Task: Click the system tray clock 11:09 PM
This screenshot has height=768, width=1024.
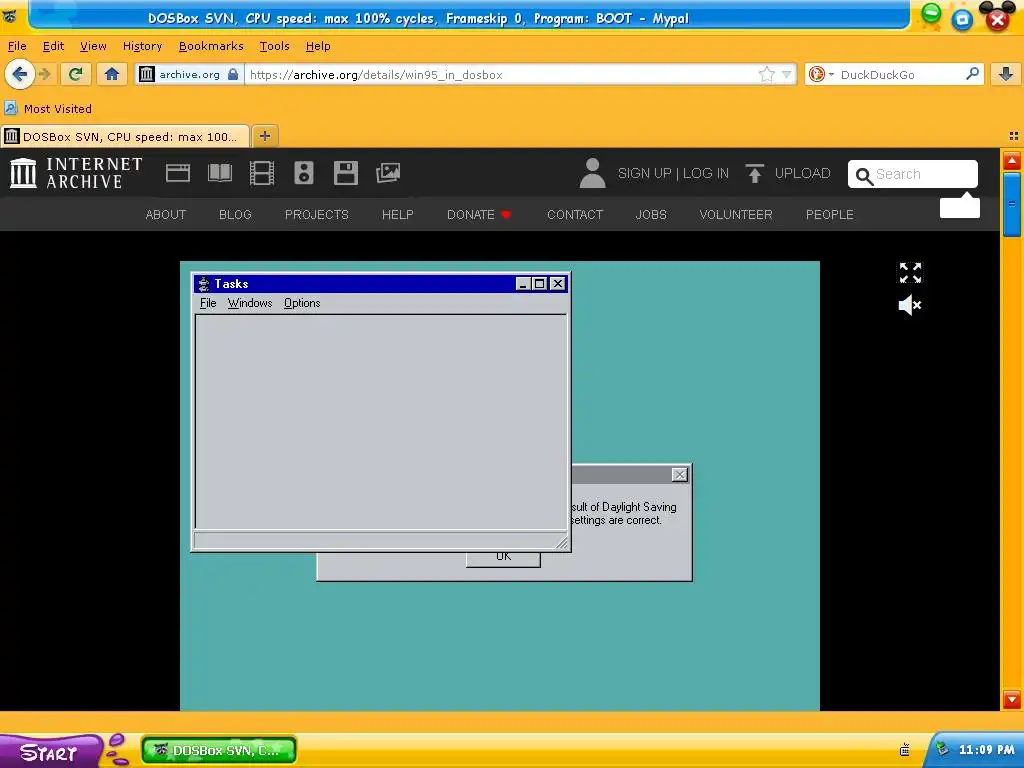Action: point(986,750)
